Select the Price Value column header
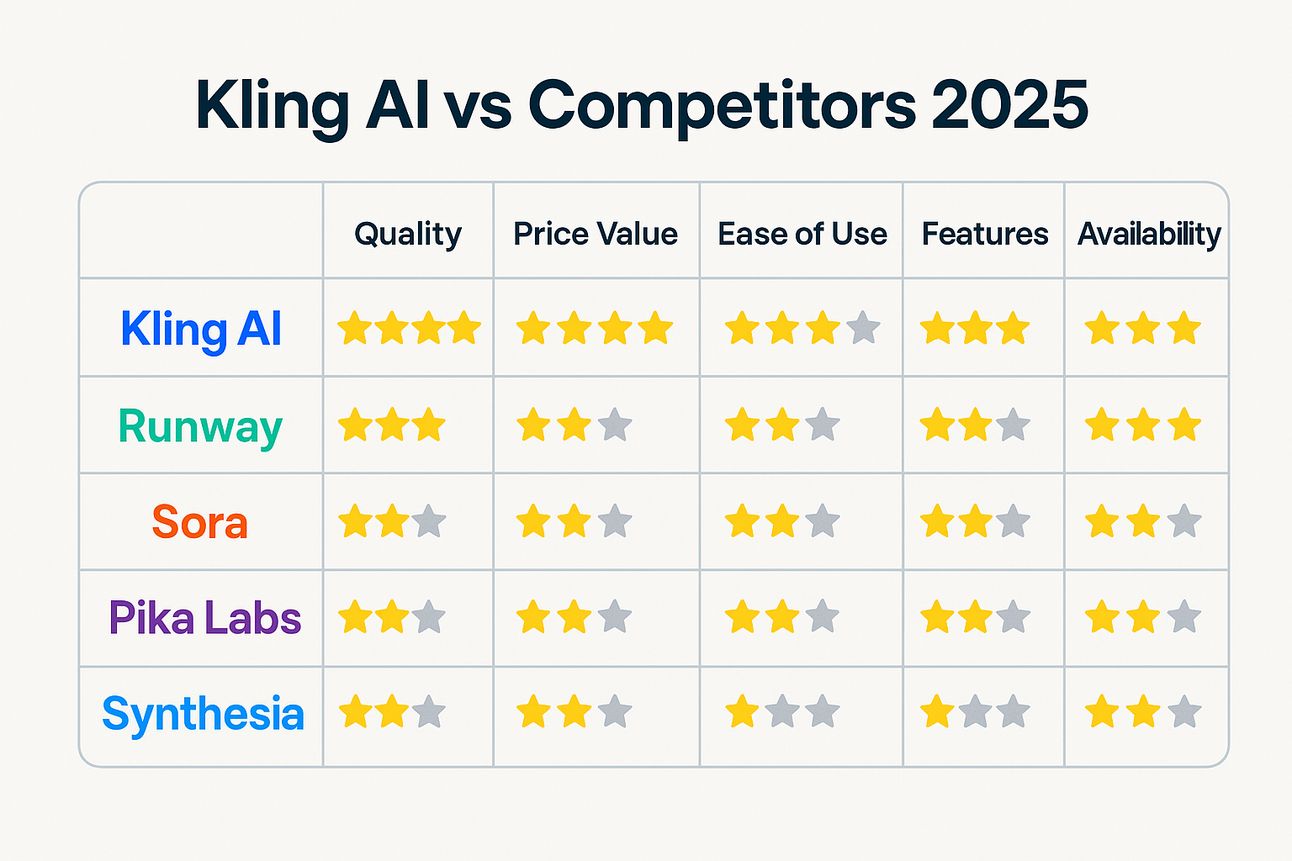This screenshot has height=861, width=1292. pyautogui.click(x=596, y=234)
